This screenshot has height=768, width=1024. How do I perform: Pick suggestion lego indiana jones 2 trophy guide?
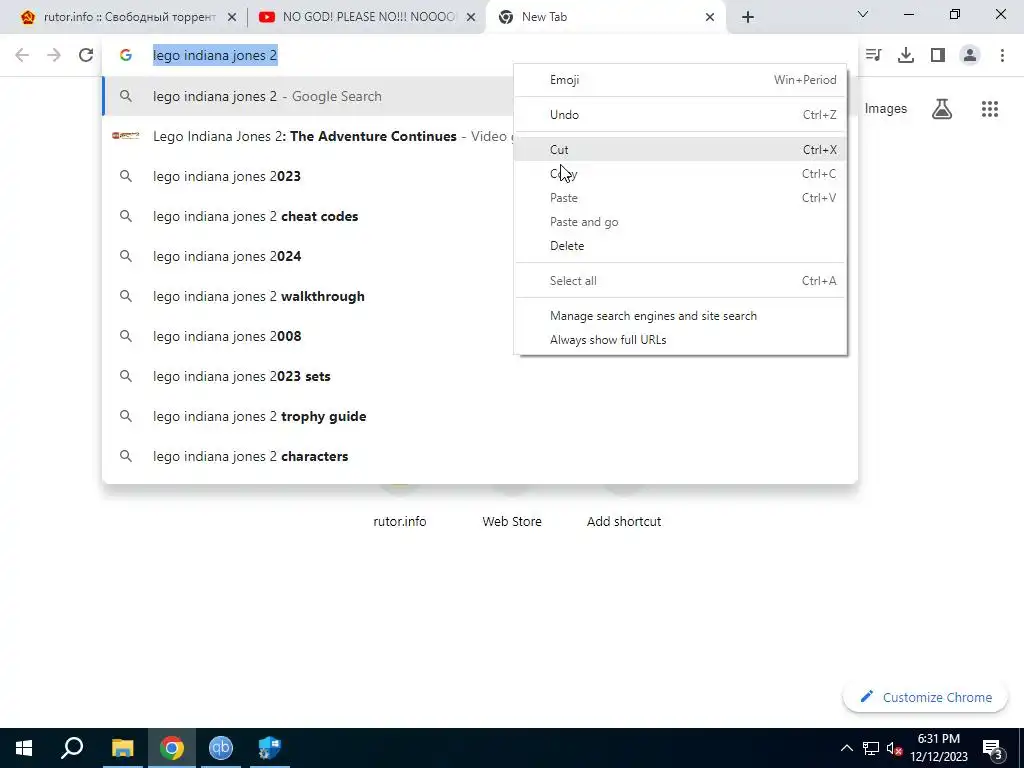point(479,416)
